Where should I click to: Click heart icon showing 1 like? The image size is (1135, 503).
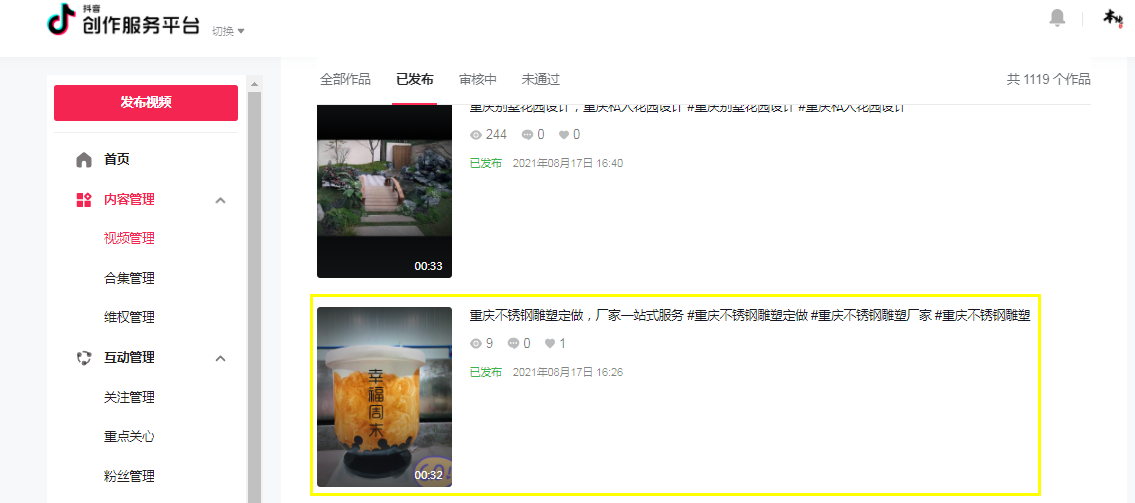tap(550, 343)
